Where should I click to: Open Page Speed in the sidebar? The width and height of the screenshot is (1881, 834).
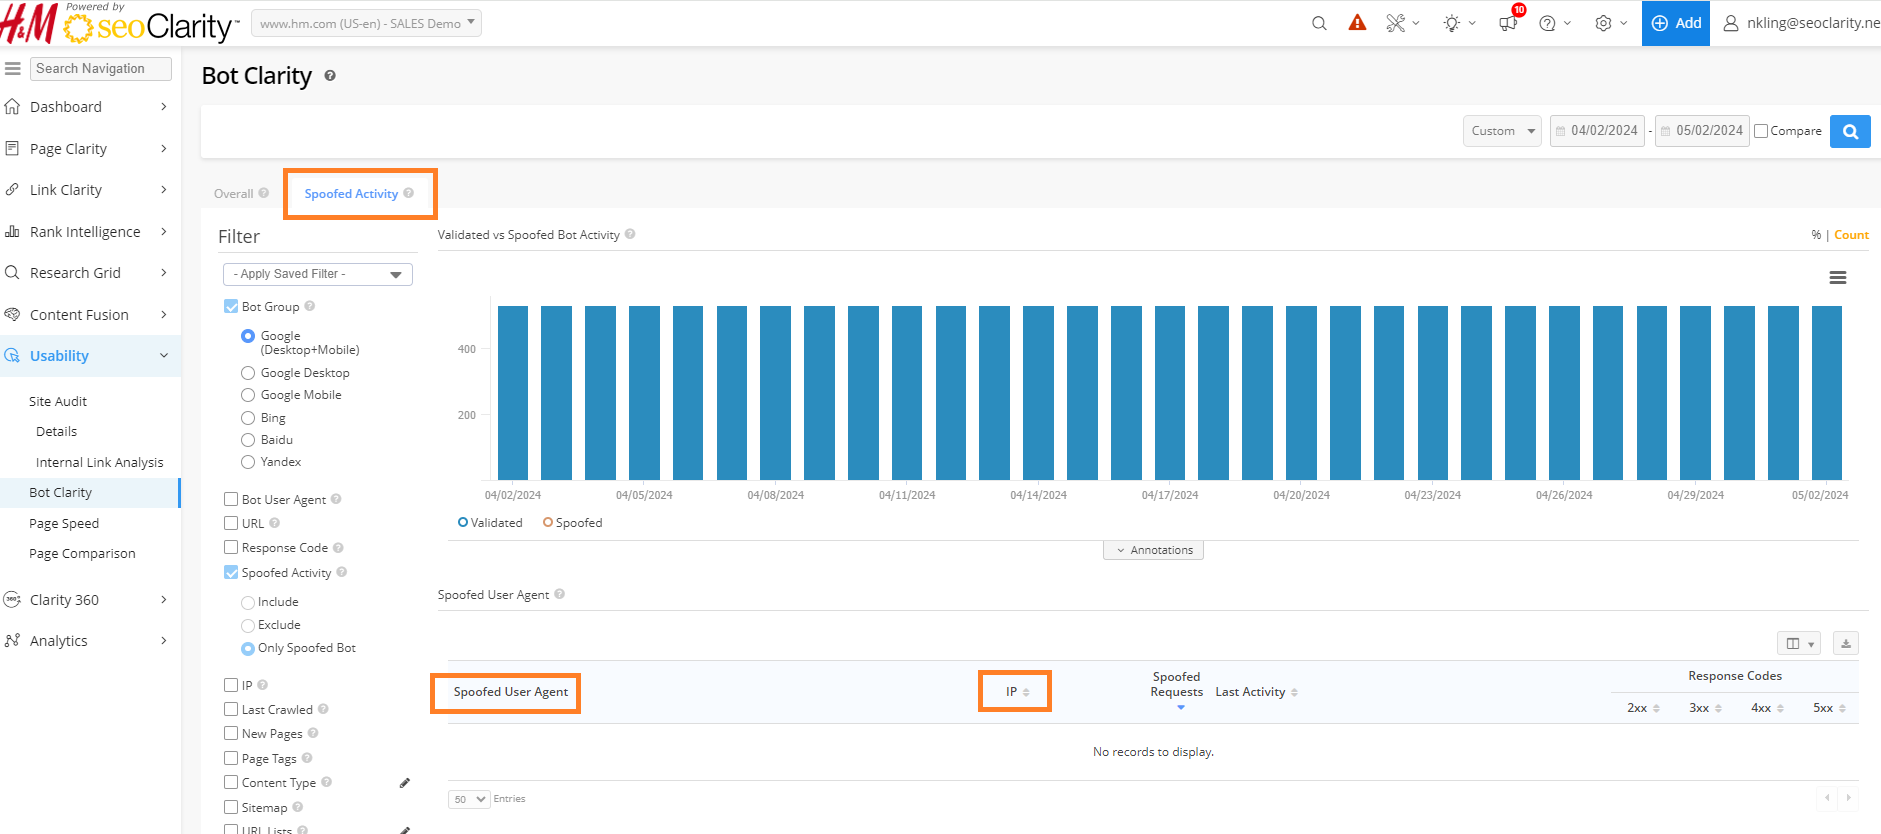pyautogui.click(x=64, y=523)
